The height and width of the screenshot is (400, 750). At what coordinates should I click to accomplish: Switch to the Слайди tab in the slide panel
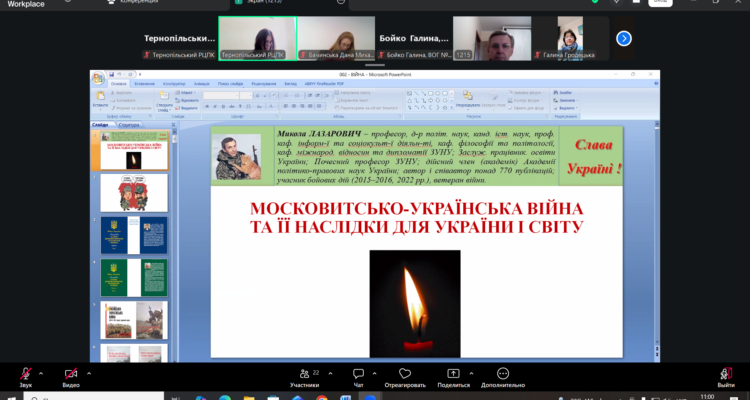point(101,125)
